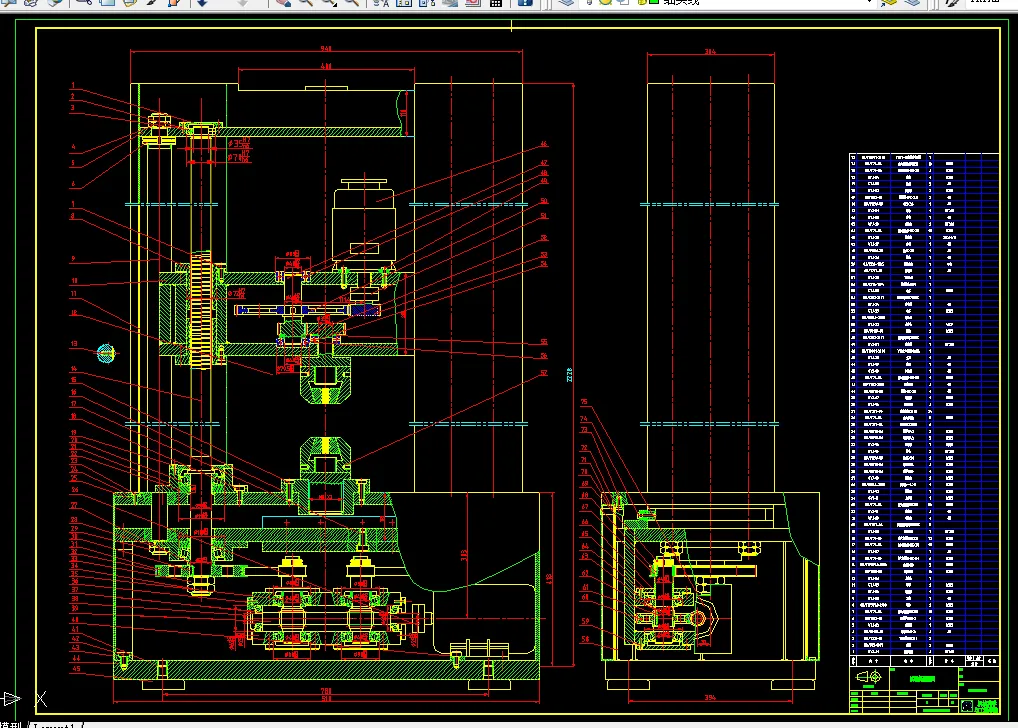Select the "394" dimension below the side view

tap(710, 697)
